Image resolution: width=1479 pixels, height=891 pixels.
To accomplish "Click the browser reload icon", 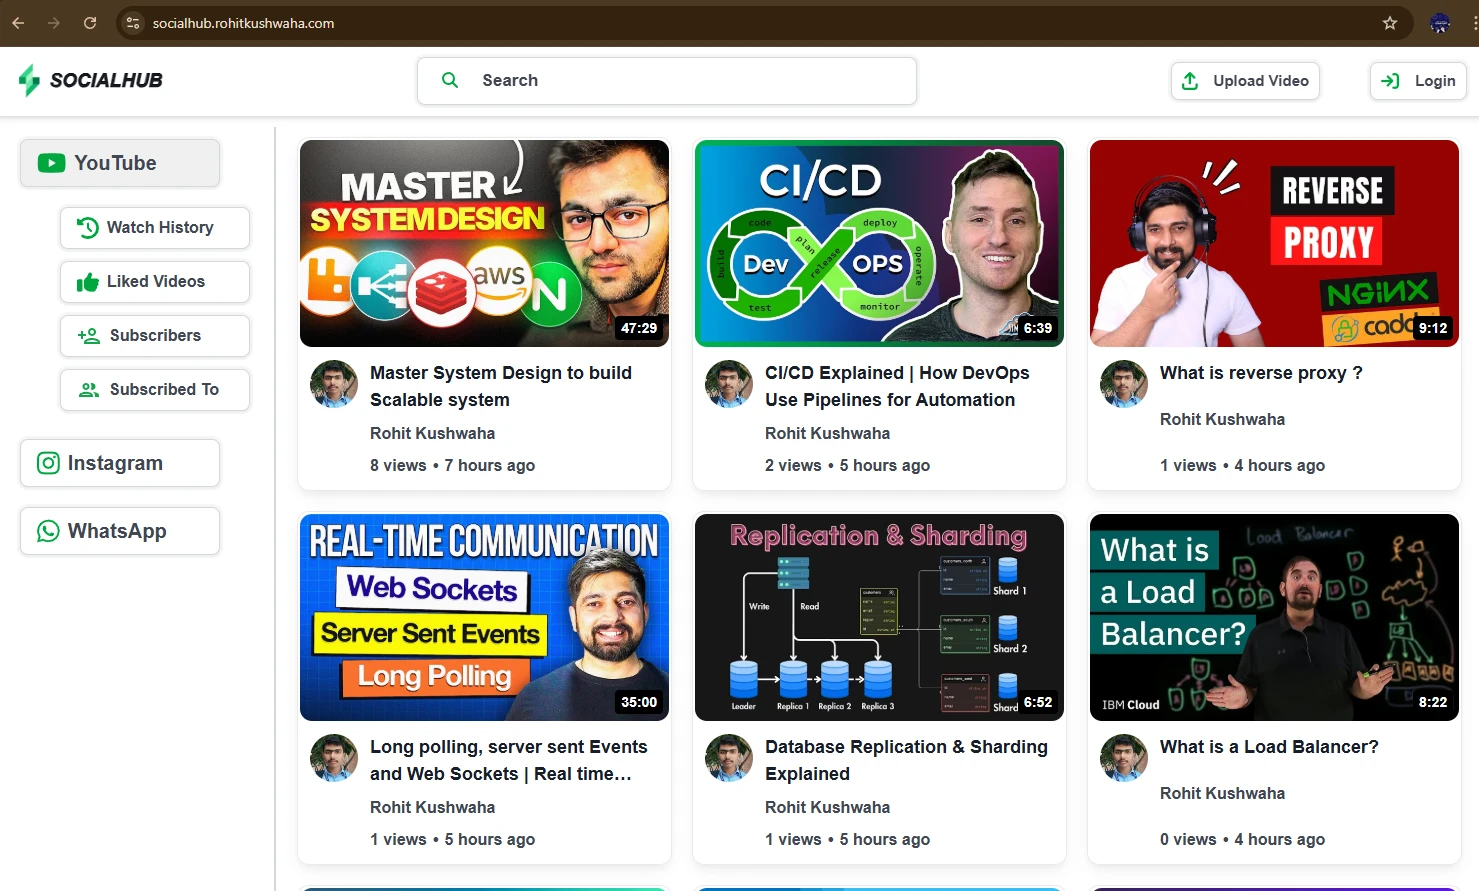I will (90, 22).
